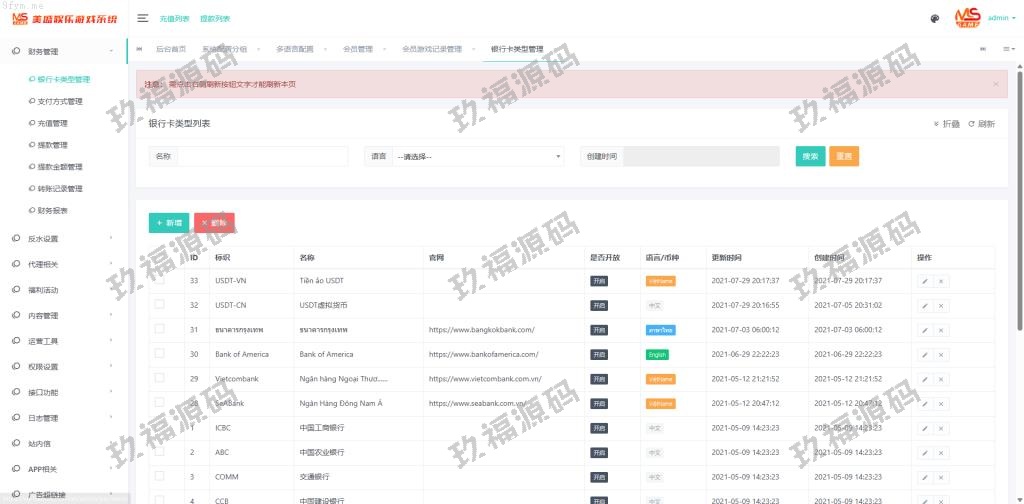Tick the checkbox for Bank of America row
Screen dimensions: 1024x504
pyautogui.click(x=160, y=354)
